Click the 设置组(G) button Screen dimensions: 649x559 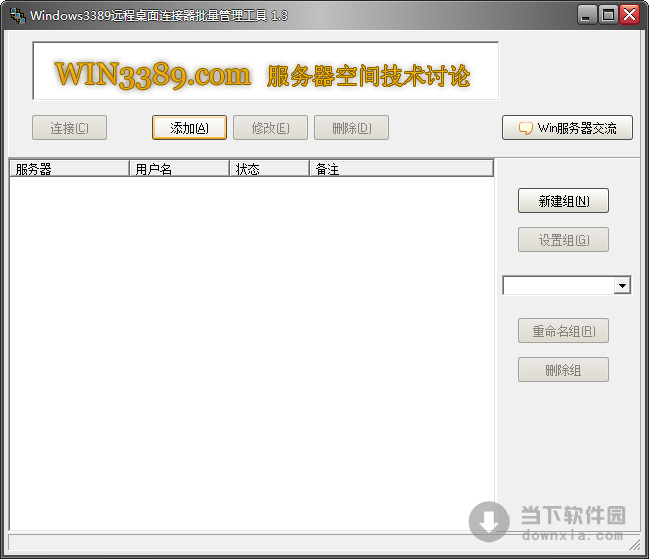pos(563,240)
